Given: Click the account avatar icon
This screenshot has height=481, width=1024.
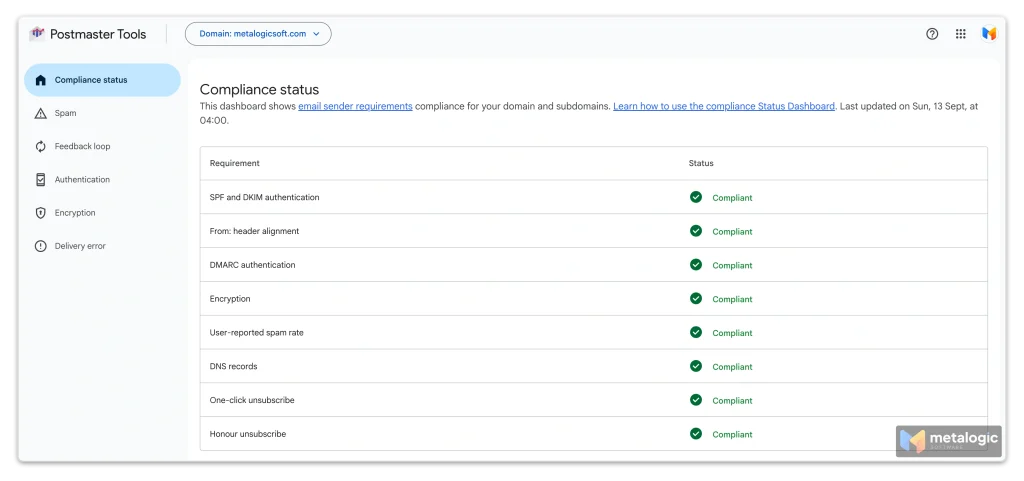Looking at the screenshot, I should pyautogui.click(x=989, y=34).
